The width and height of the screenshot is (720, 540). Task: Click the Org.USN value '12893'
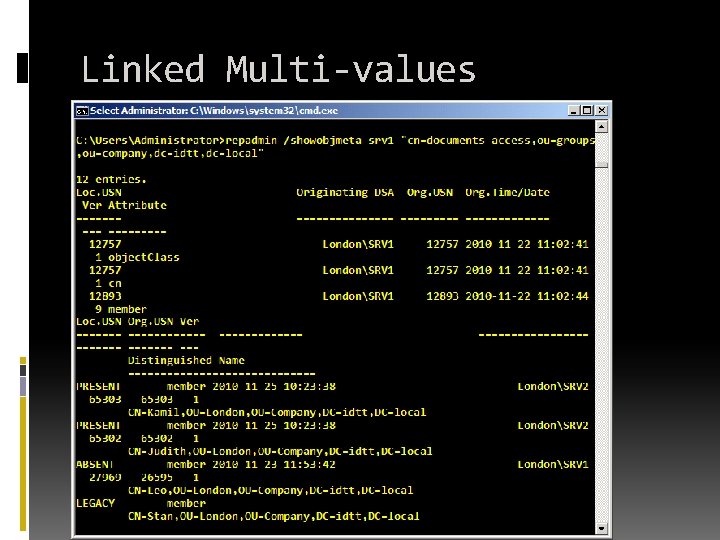442,296
